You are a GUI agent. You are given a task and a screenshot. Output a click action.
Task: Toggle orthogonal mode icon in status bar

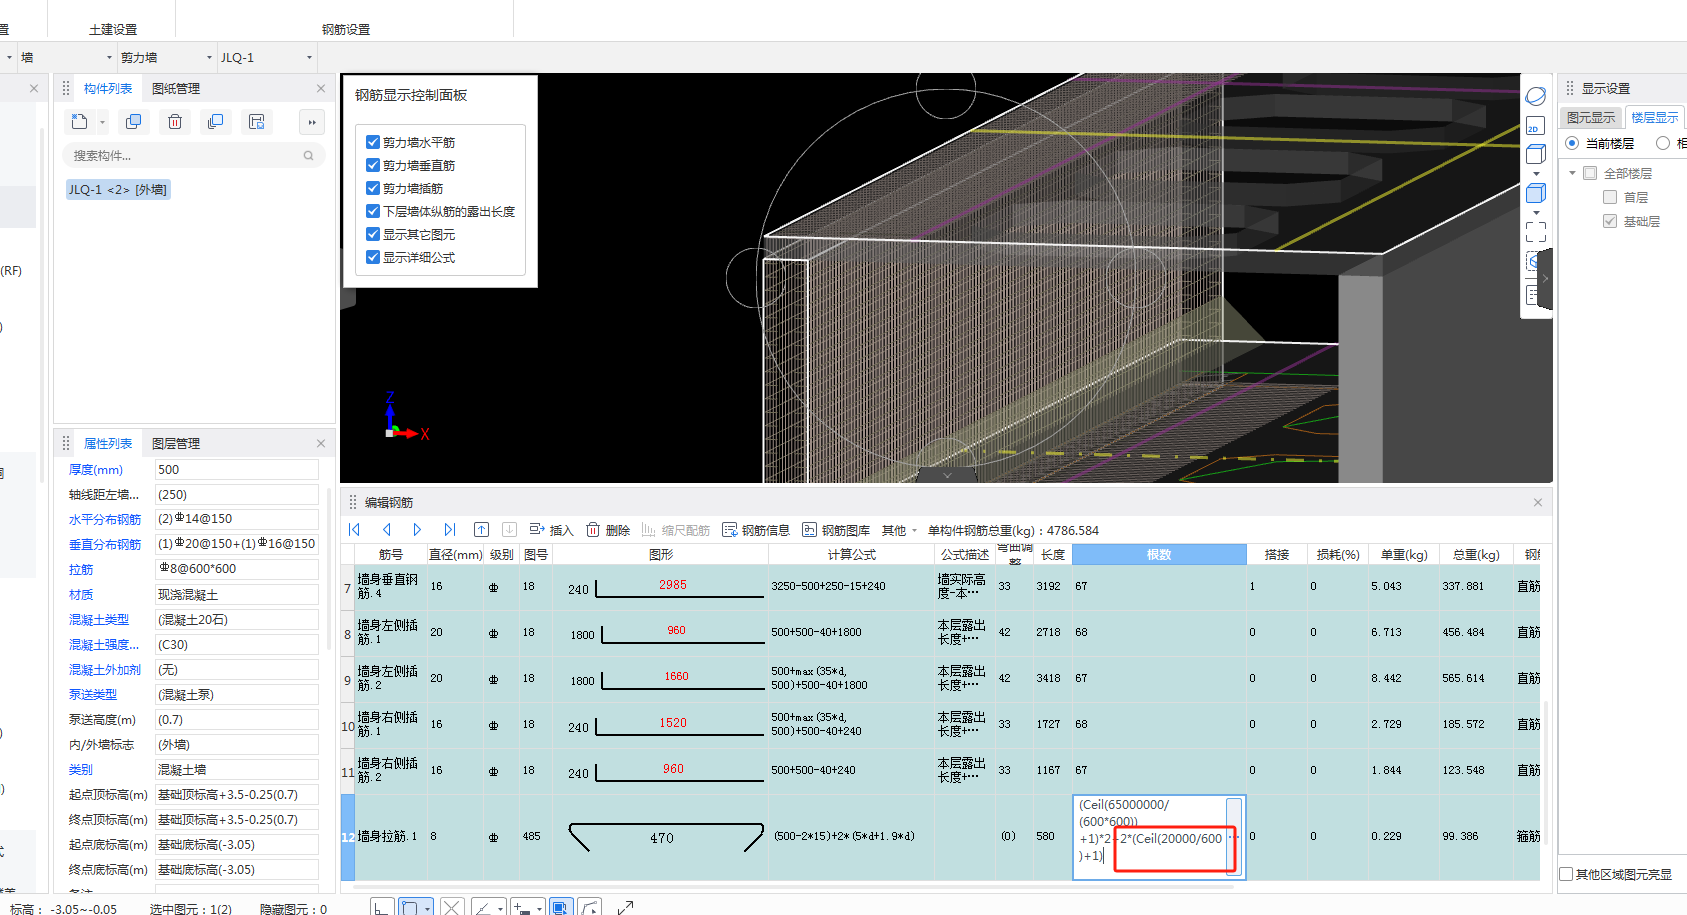pos(381,907)
